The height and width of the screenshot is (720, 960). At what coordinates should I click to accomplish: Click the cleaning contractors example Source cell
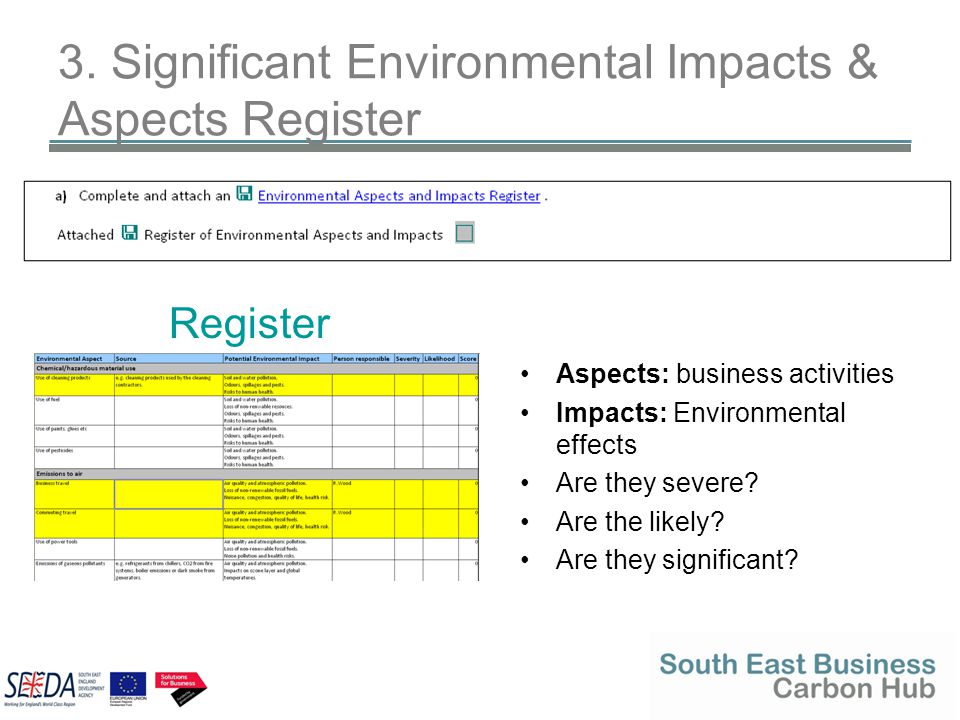pyautogui.click(x=168, y=385)
